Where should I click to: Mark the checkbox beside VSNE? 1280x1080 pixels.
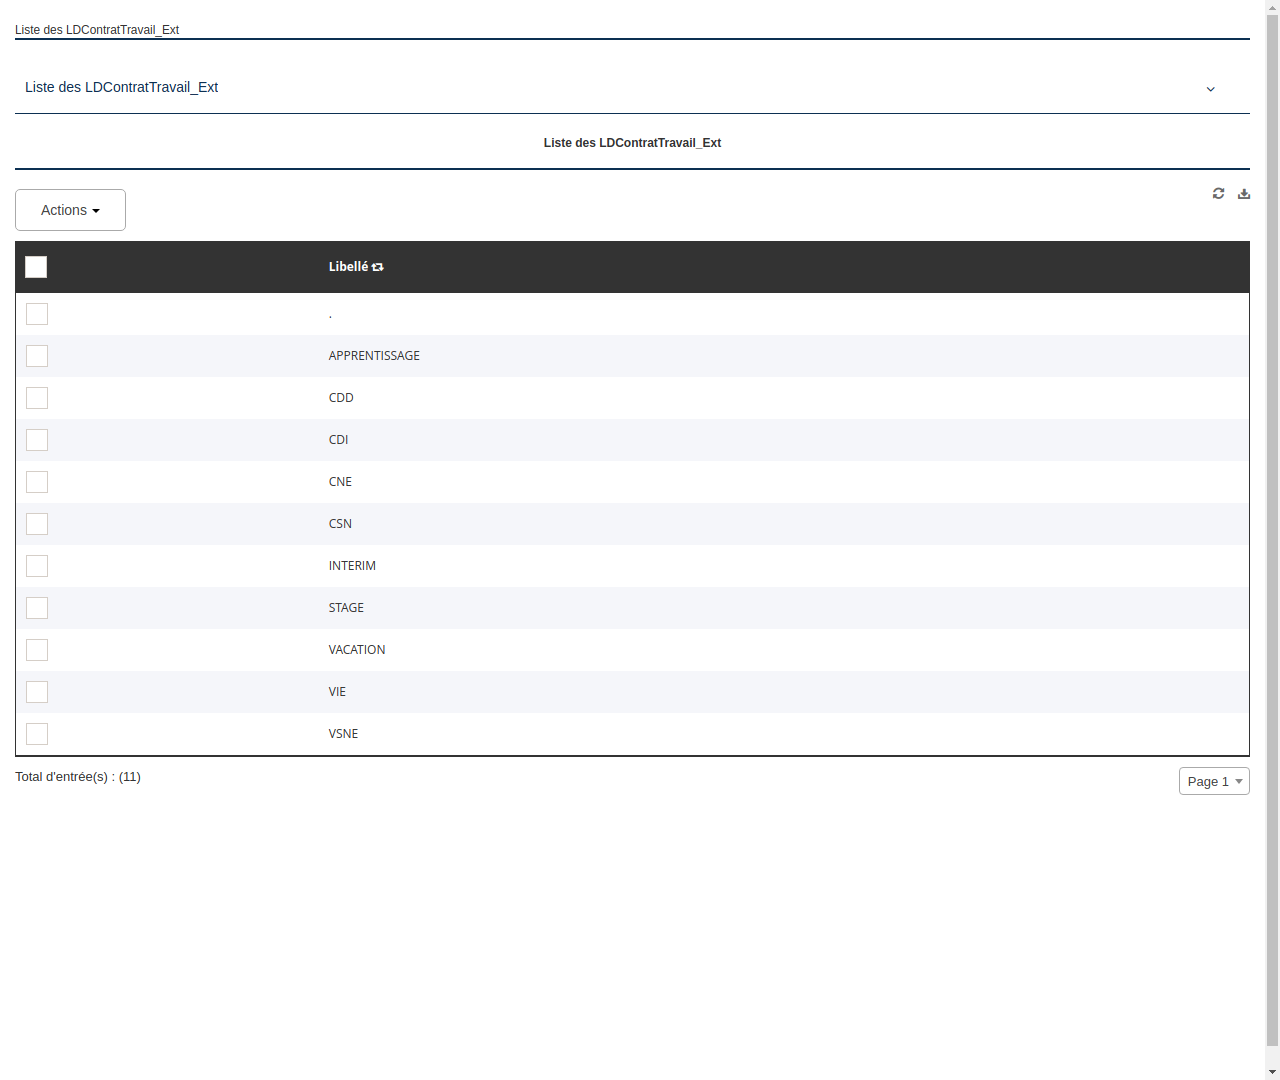pos(37,734)
